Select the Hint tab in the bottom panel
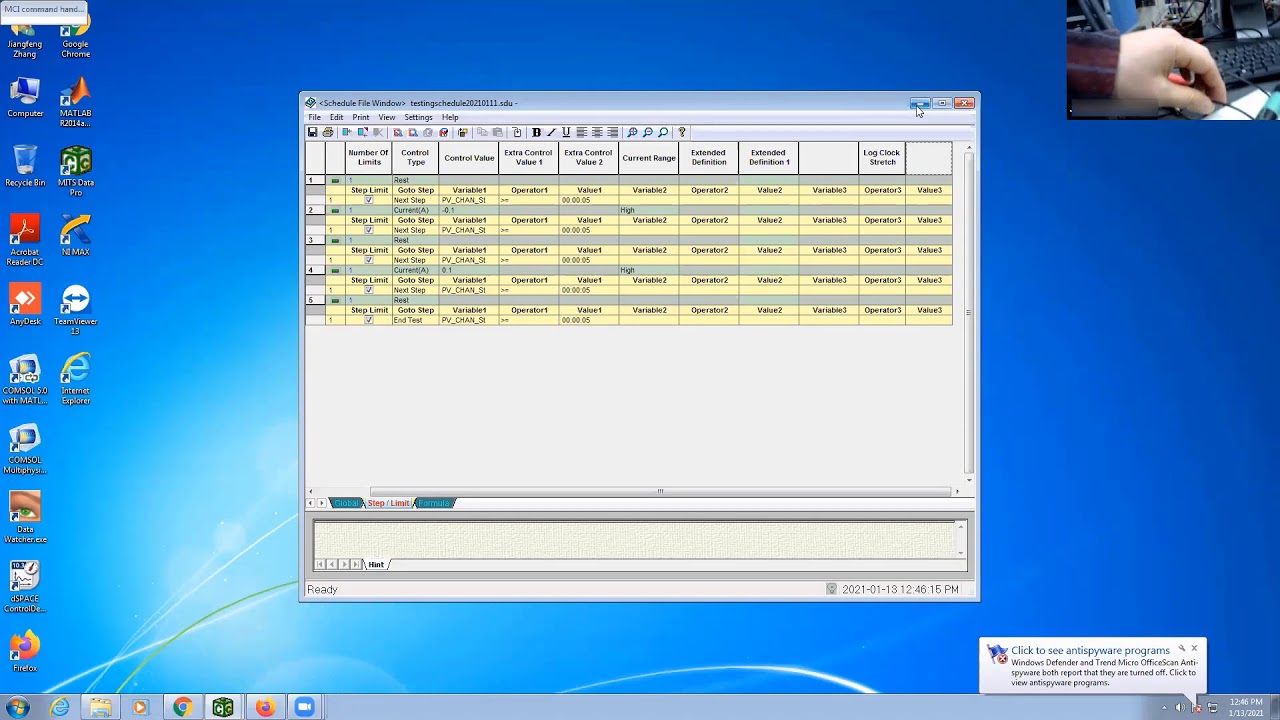Viewport: 1280px width, 720px height. click(x=376, y=564)
